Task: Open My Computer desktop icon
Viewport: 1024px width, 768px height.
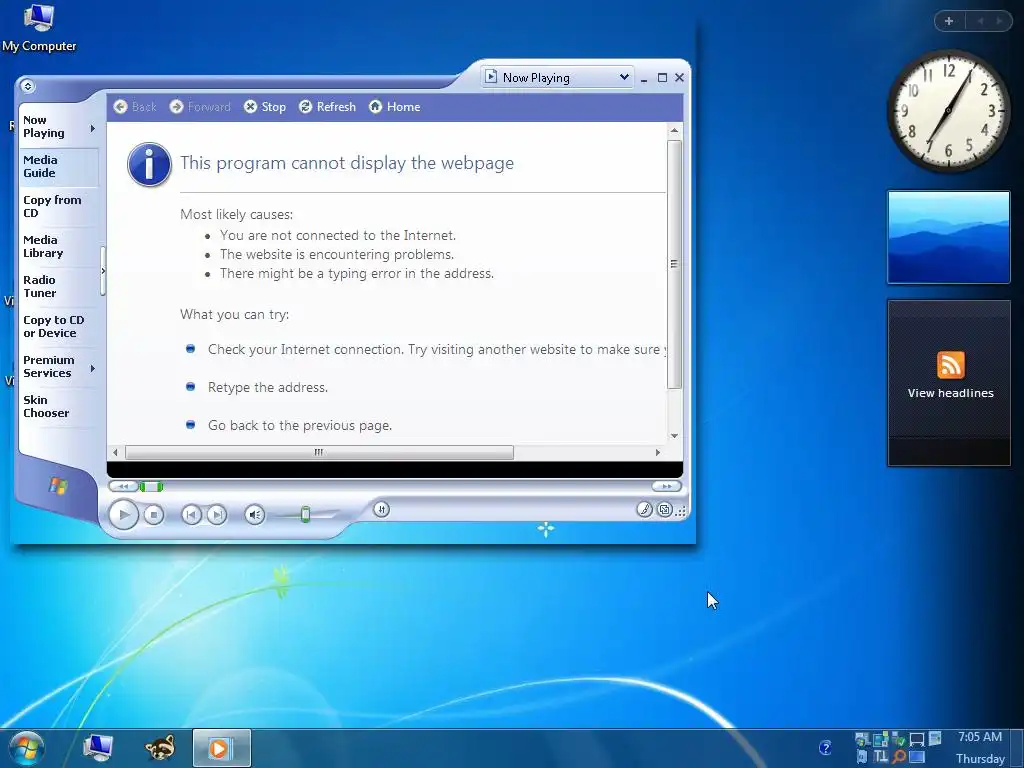Action: click(39, 27)
